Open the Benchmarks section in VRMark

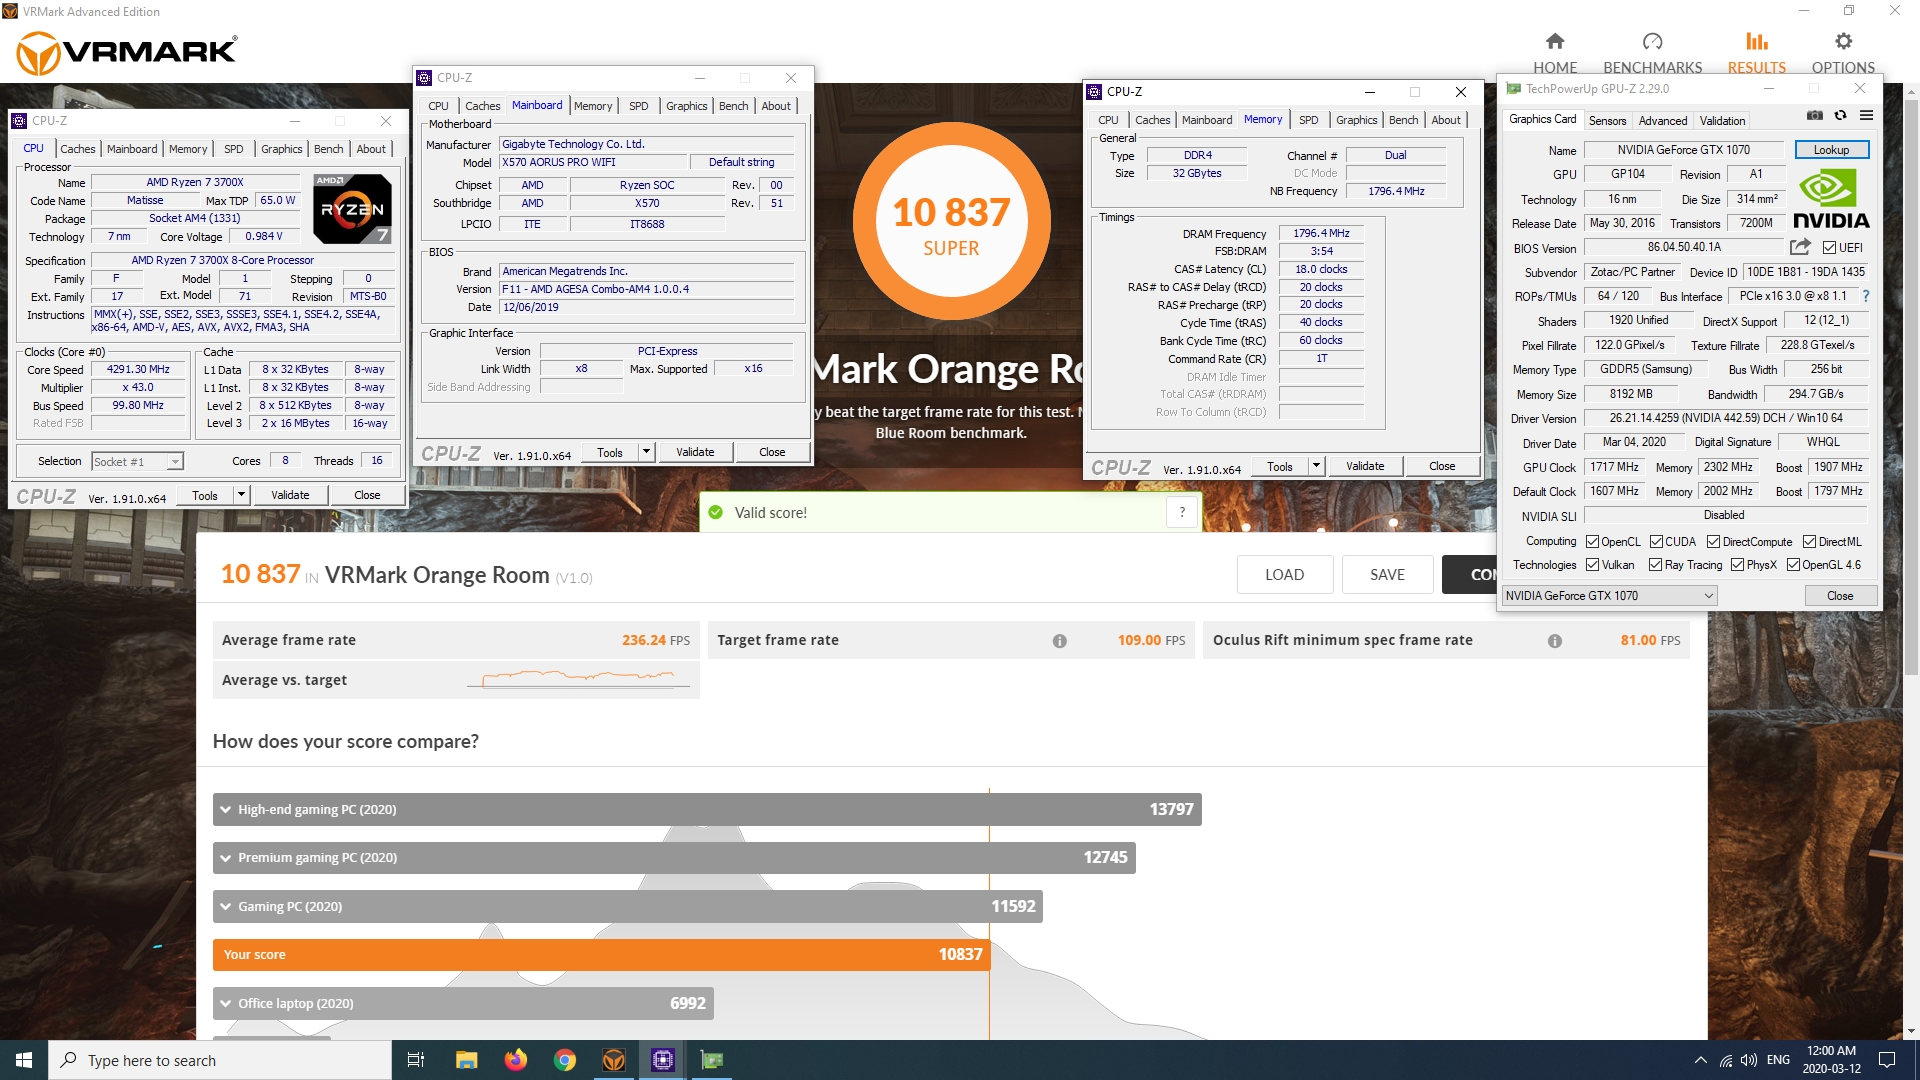point(1652,54)
